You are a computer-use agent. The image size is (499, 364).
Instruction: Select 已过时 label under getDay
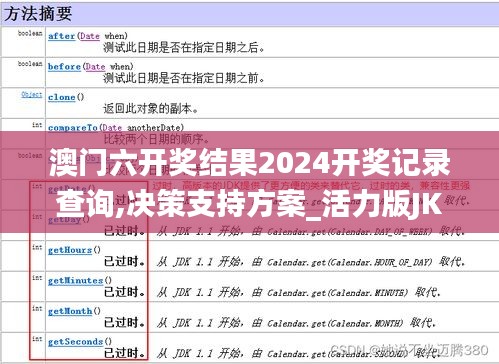click(x=124, y=231)
